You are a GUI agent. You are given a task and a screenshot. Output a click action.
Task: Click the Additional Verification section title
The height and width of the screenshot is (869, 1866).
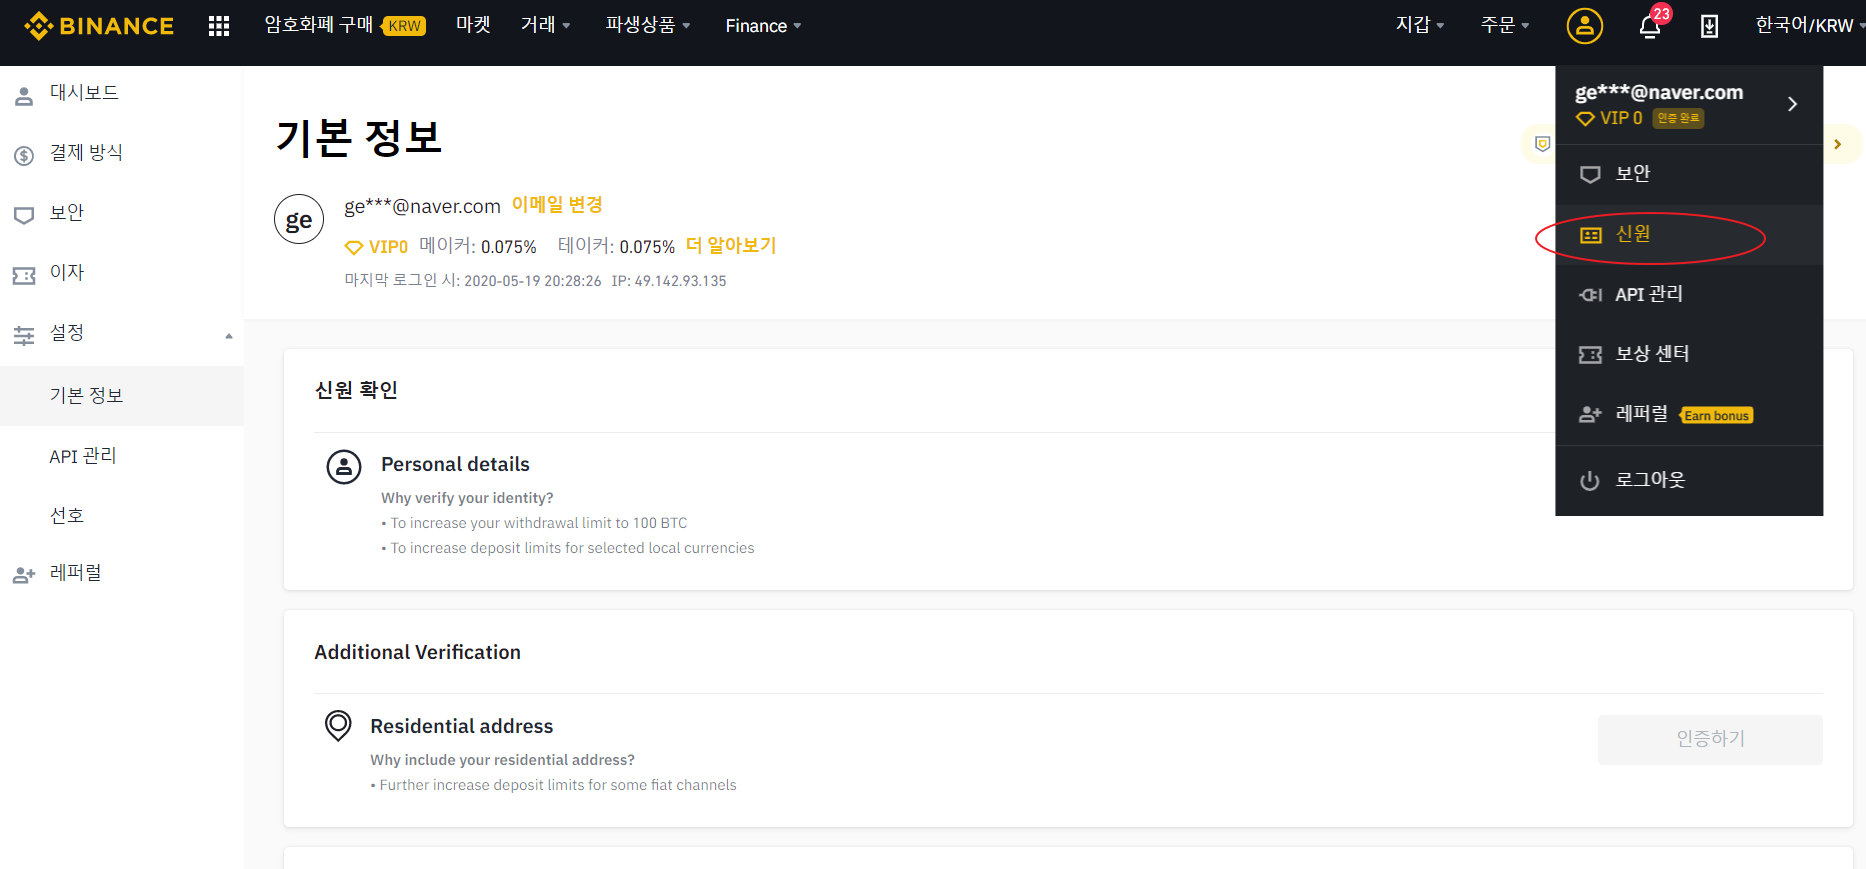417,653
